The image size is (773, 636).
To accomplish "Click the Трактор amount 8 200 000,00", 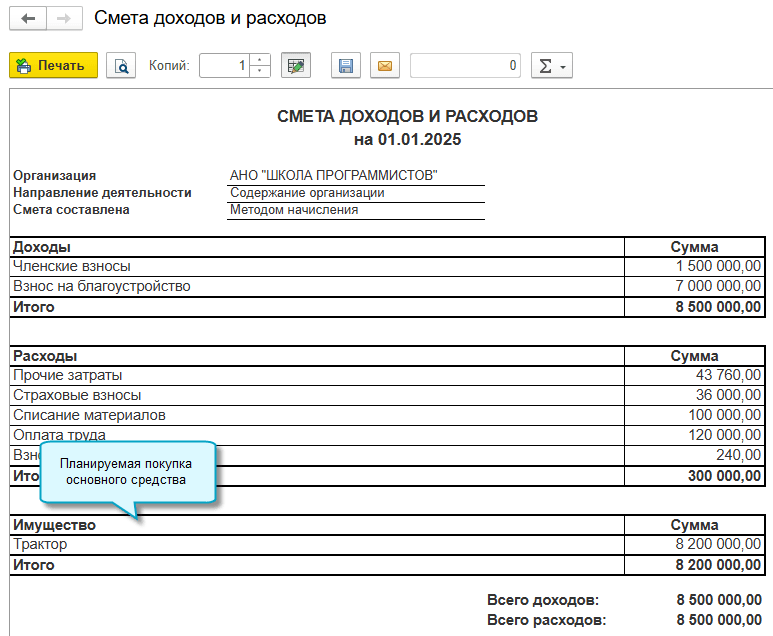I will (x=718, y=544).
